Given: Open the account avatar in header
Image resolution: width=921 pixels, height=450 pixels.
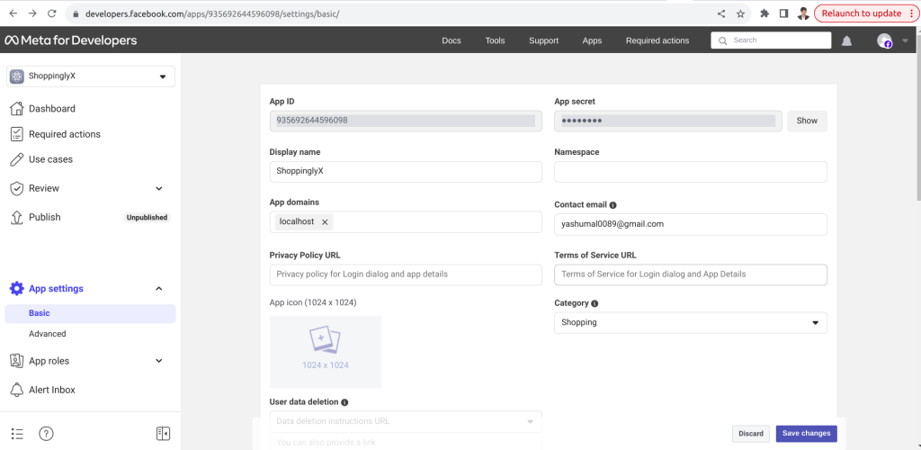Looking at the screenshot, I should point(884,41).
